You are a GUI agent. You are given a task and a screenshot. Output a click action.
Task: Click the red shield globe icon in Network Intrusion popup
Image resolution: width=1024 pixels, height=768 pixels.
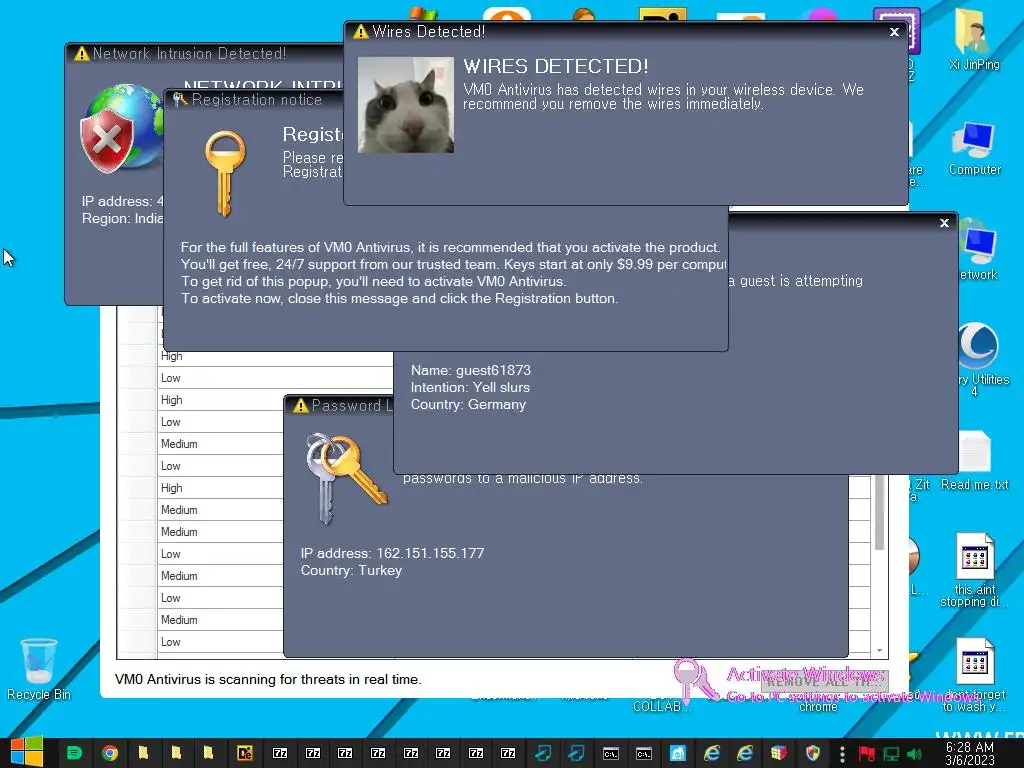pos(121,128)
